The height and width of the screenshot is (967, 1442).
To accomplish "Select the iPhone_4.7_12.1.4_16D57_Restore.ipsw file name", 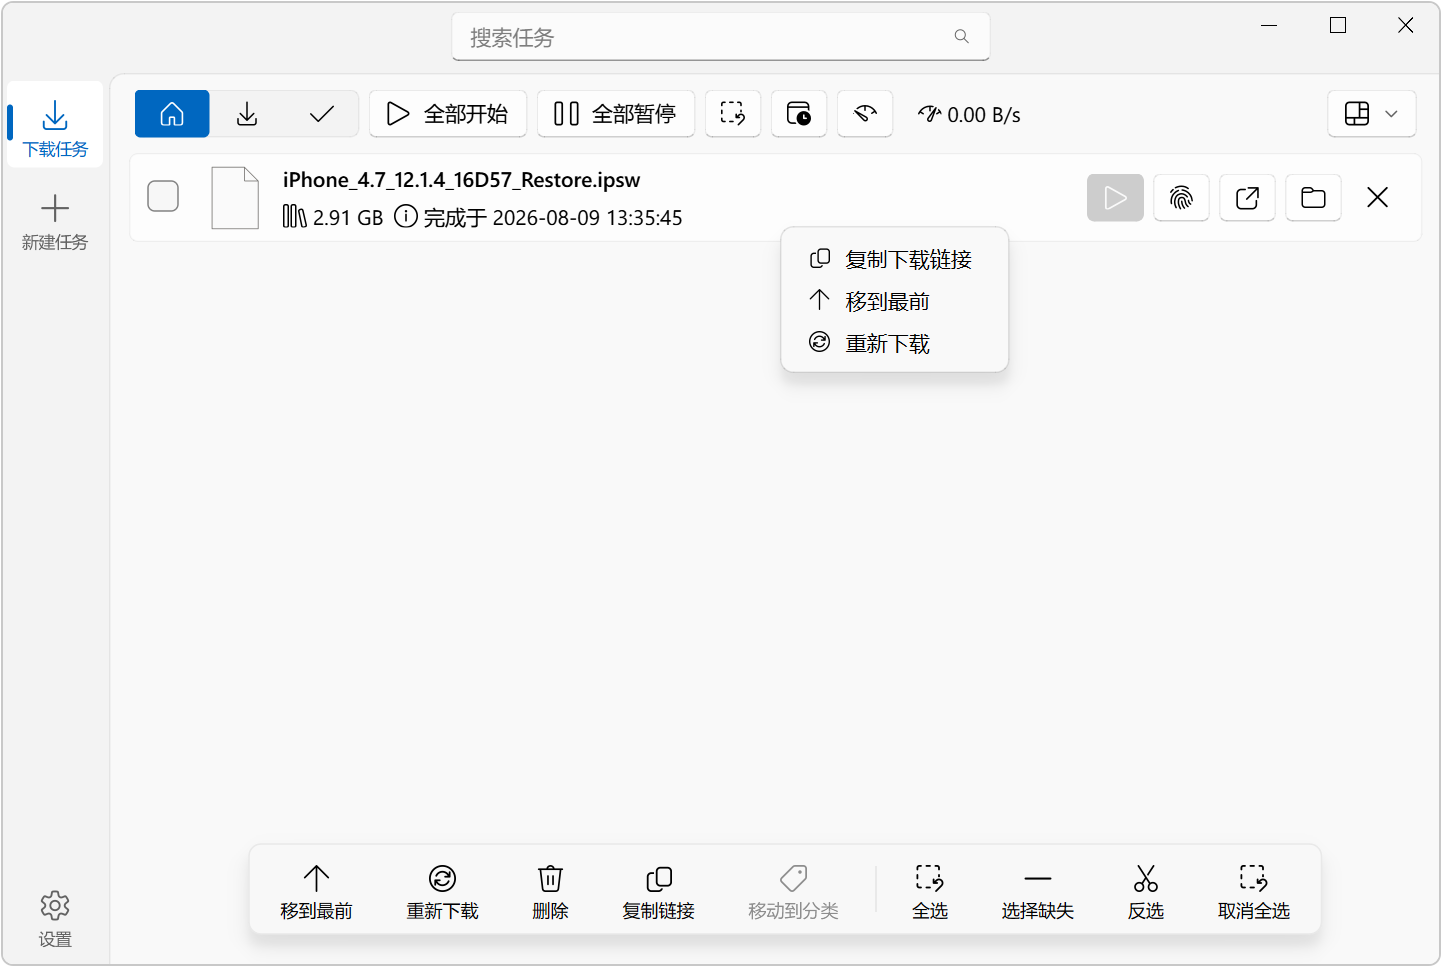I will point(461,180).
